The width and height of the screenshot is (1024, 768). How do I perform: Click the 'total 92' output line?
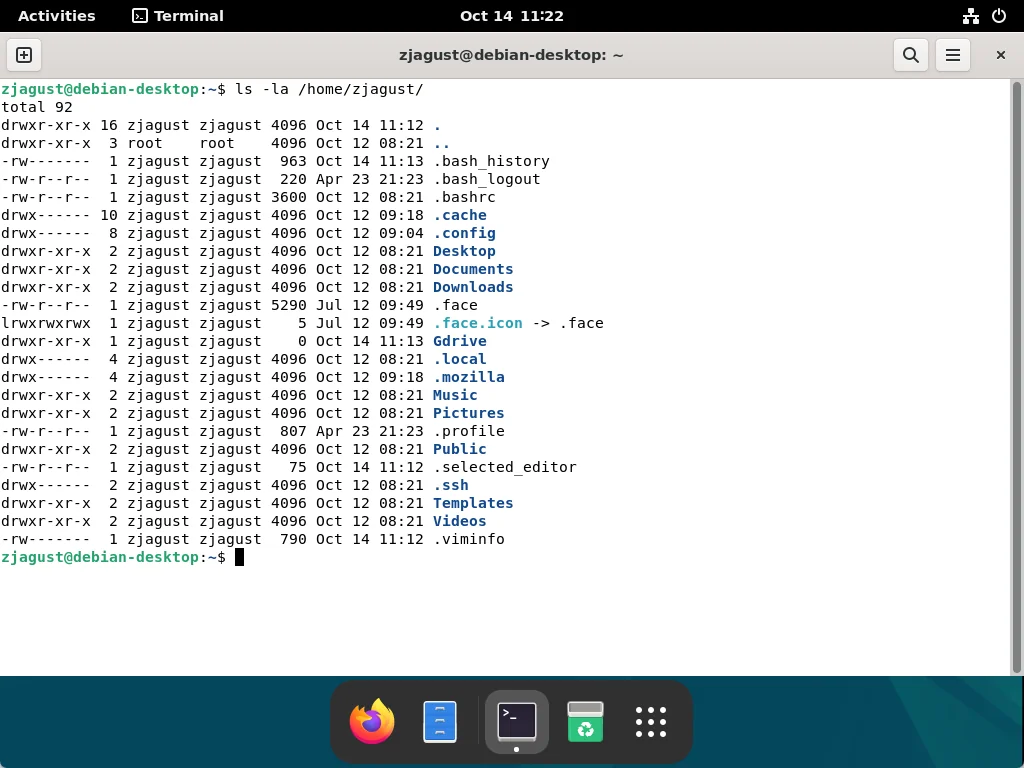click(x=37, y=107)
